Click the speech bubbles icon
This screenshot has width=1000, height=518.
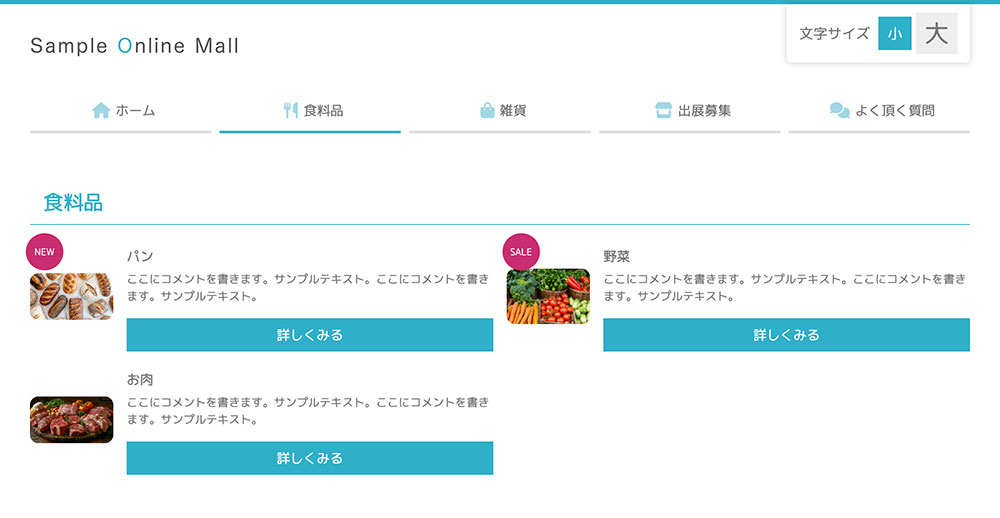839,110
